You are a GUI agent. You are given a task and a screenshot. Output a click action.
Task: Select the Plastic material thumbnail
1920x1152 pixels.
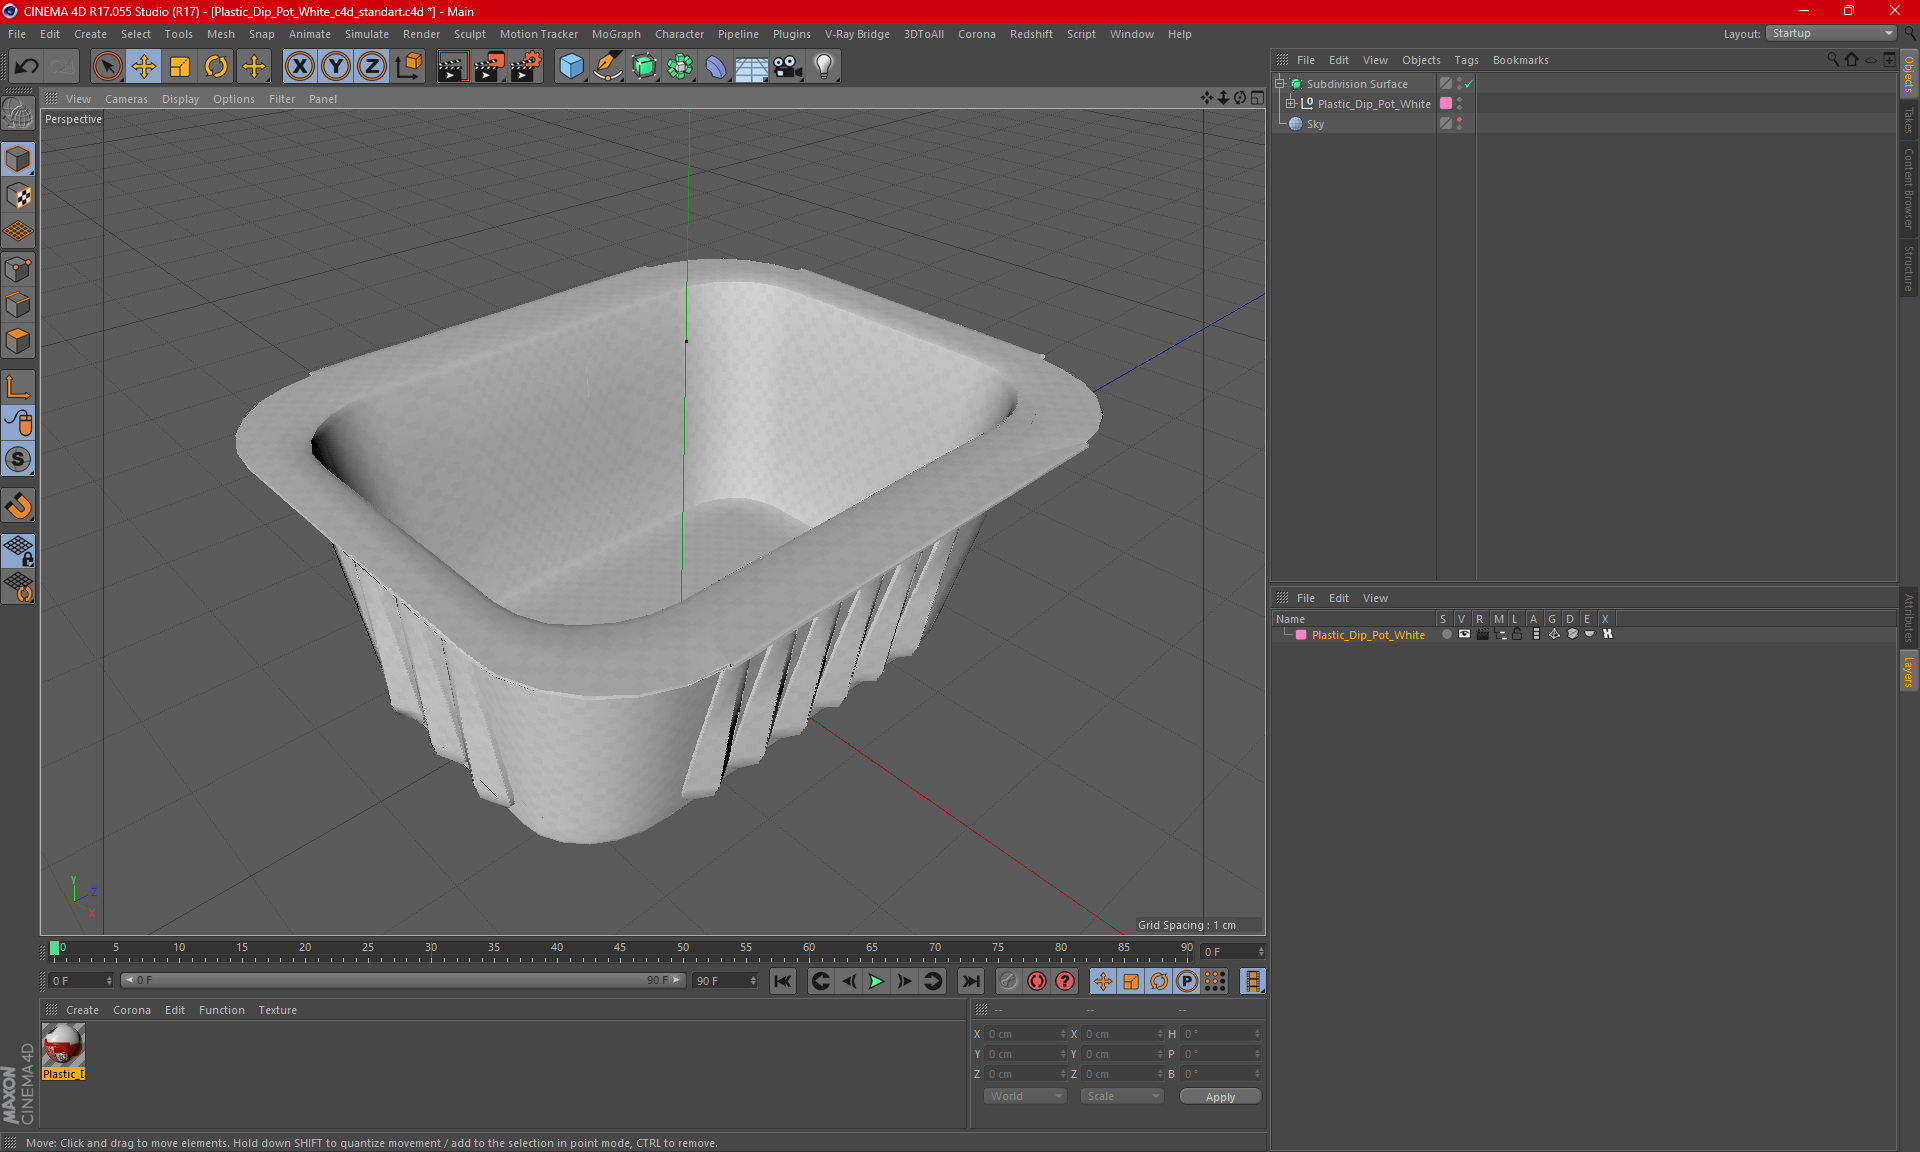click(63, 1046)
